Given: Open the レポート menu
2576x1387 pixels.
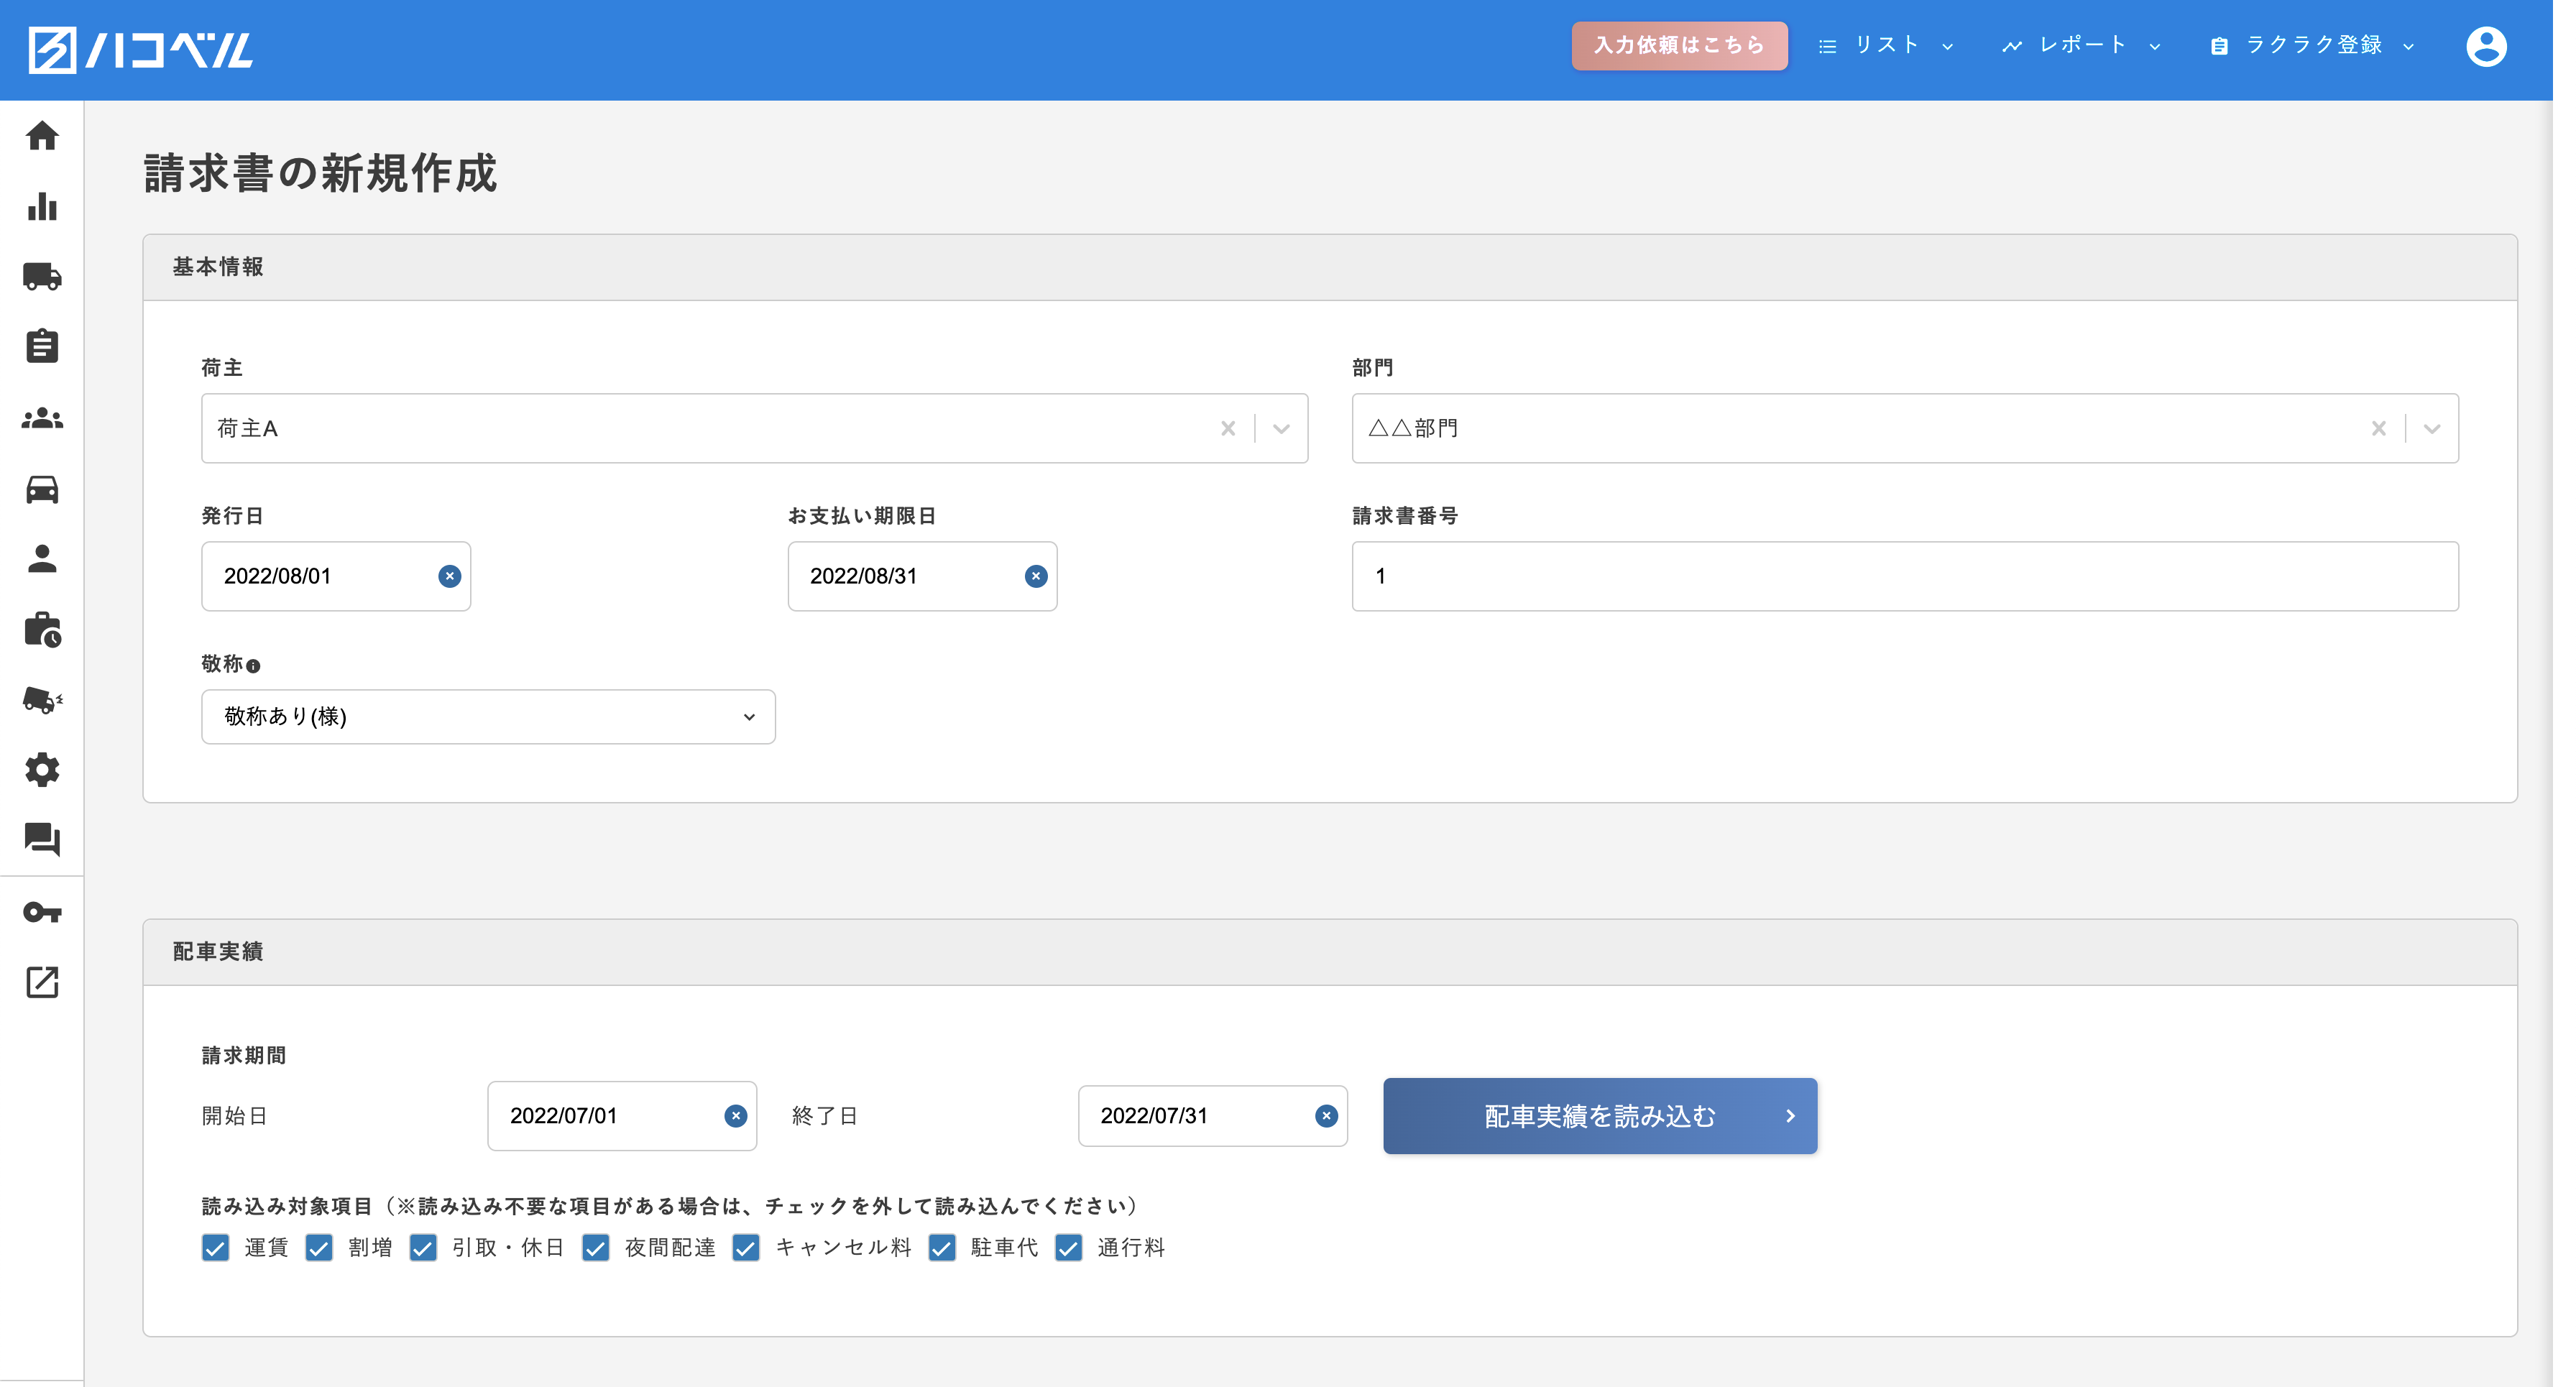Looking at the screenshot, I should (x=2082, y=45).
